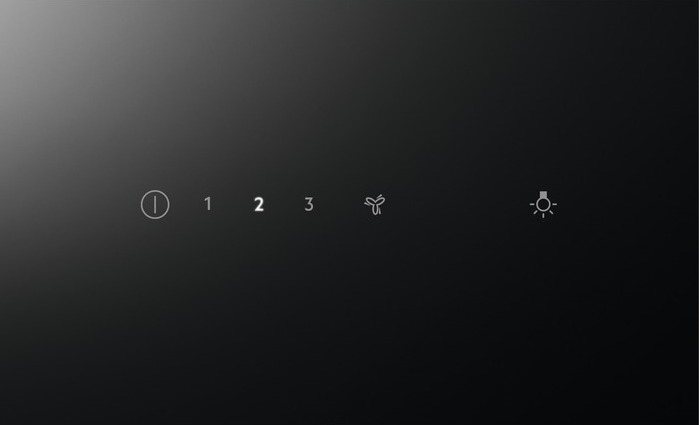Tap the standby power symbol left of 1
699x425 pixels.
[155, 205]
